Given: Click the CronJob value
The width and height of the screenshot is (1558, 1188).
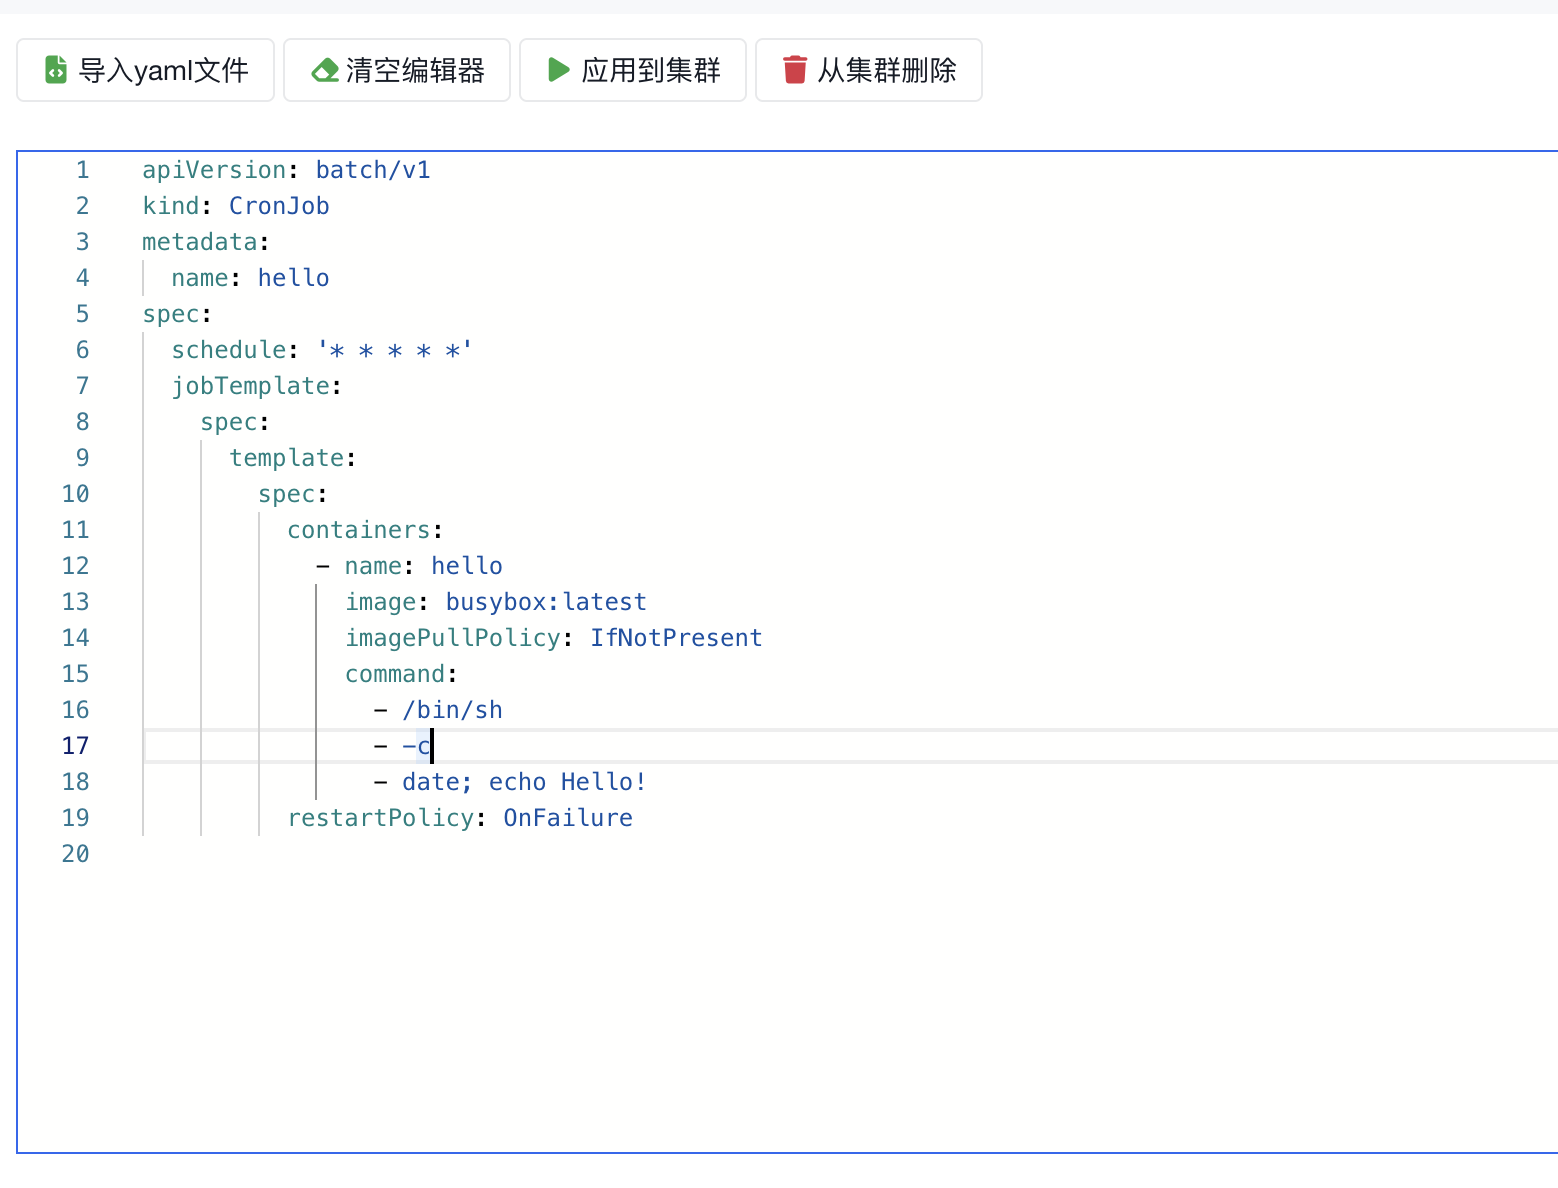Looking at the screenshot, I should click(x=279, y=206).
